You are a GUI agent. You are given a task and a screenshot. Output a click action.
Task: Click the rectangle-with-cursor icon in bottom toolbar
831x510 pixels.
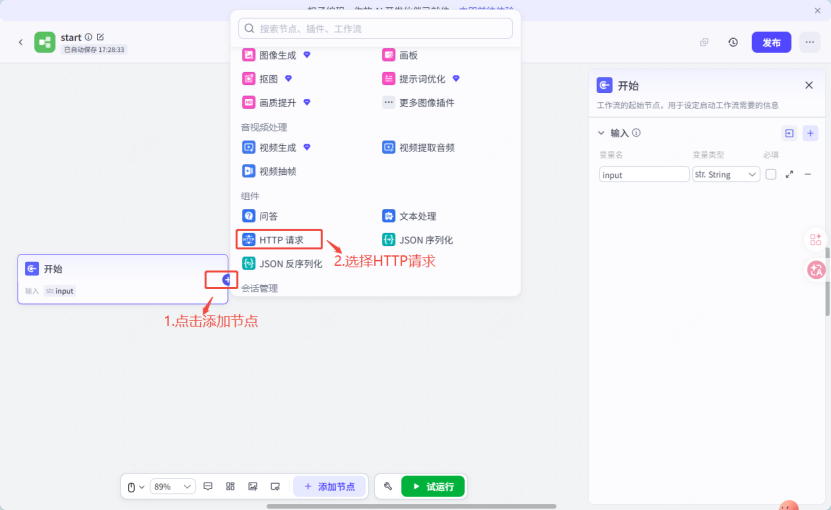coord(275,486)
